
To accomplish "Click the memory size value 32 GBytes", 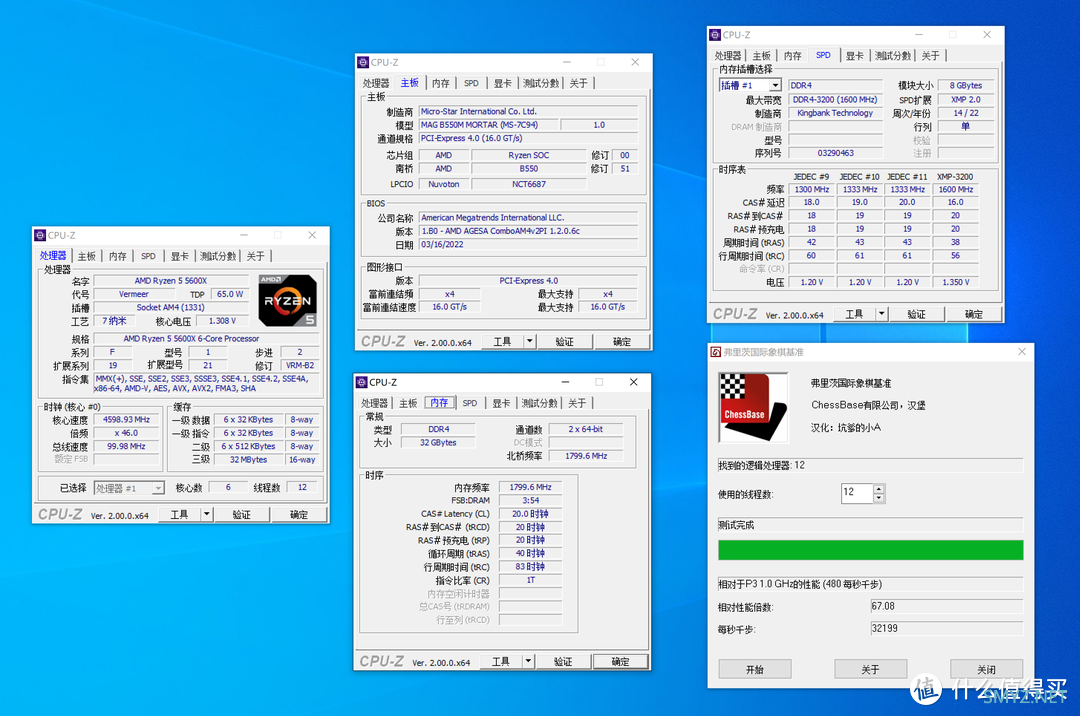I will coord(438,443).
